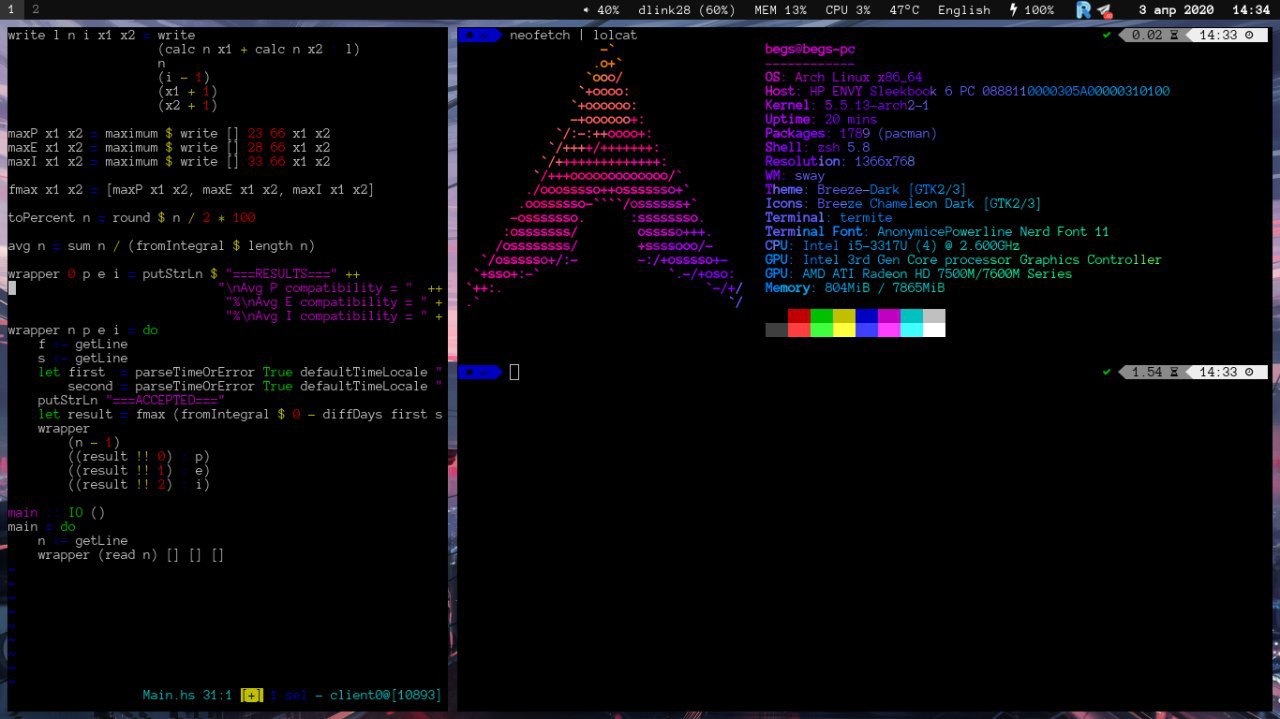The width and height of the screenshot is (1280, 719).
Task: Click the begs@begs-pc title line
Action: 810,49
